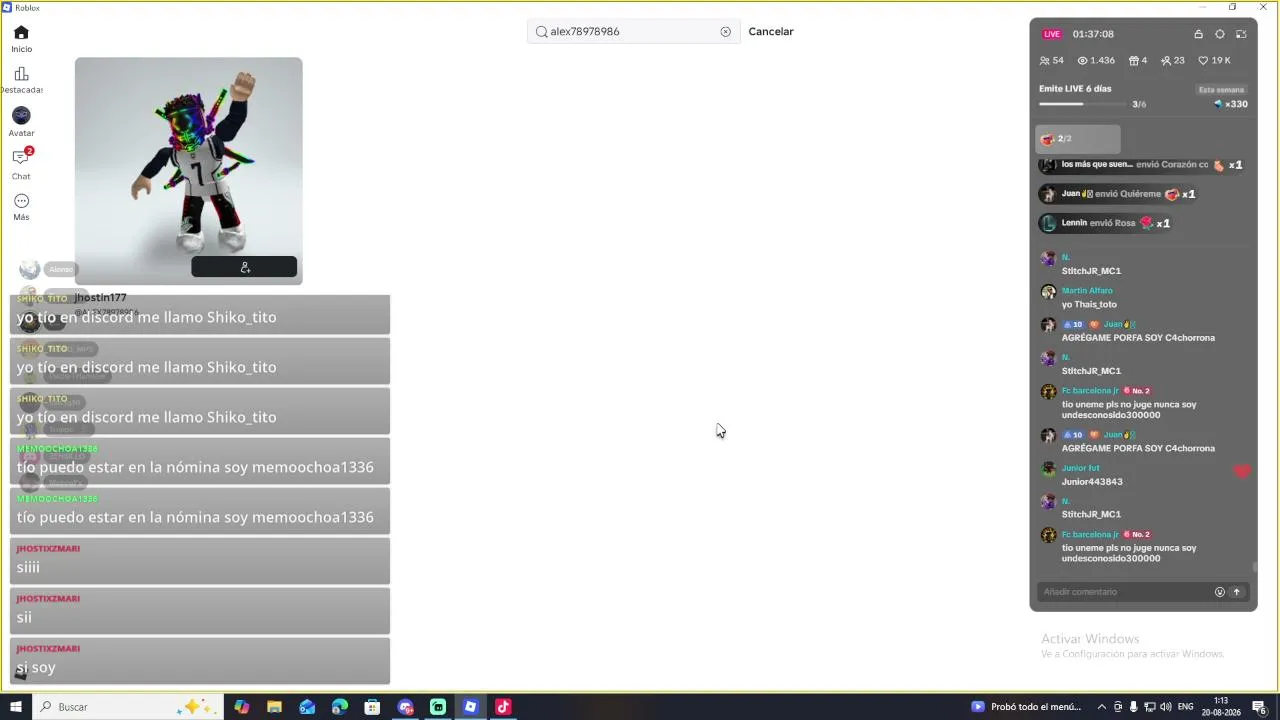
Task: Show hidden system tray icons
Action: (x=1102, y=707)
